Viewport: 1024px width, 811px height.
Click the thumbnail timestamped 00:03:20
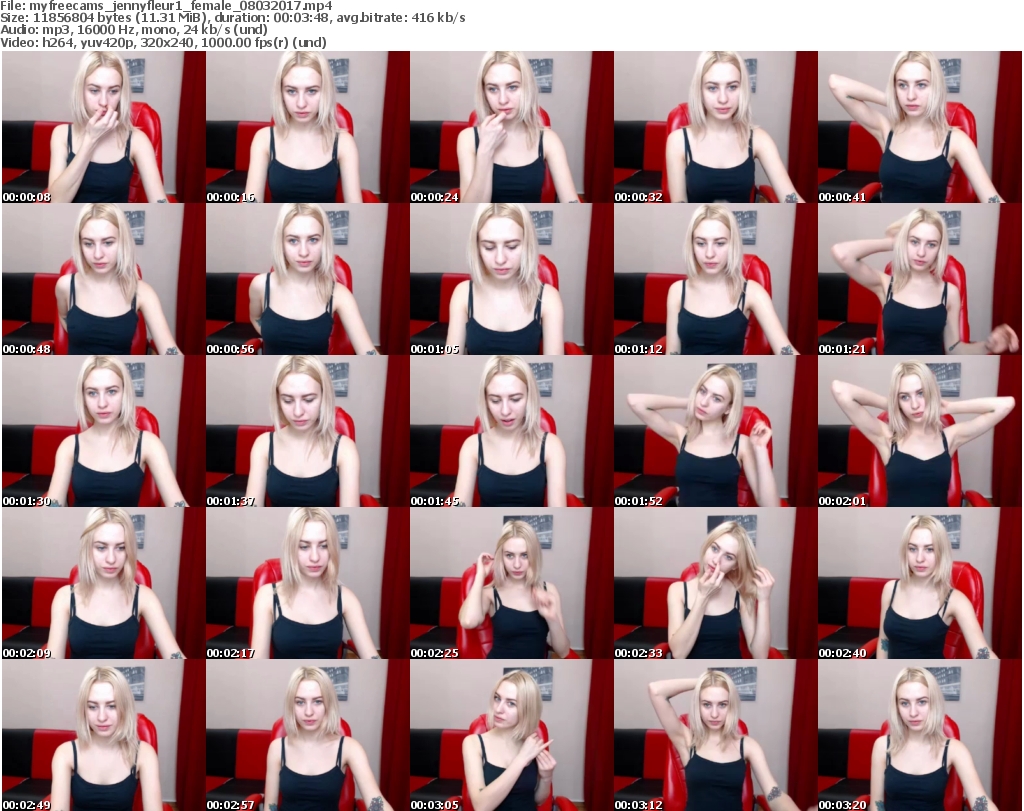920,735
